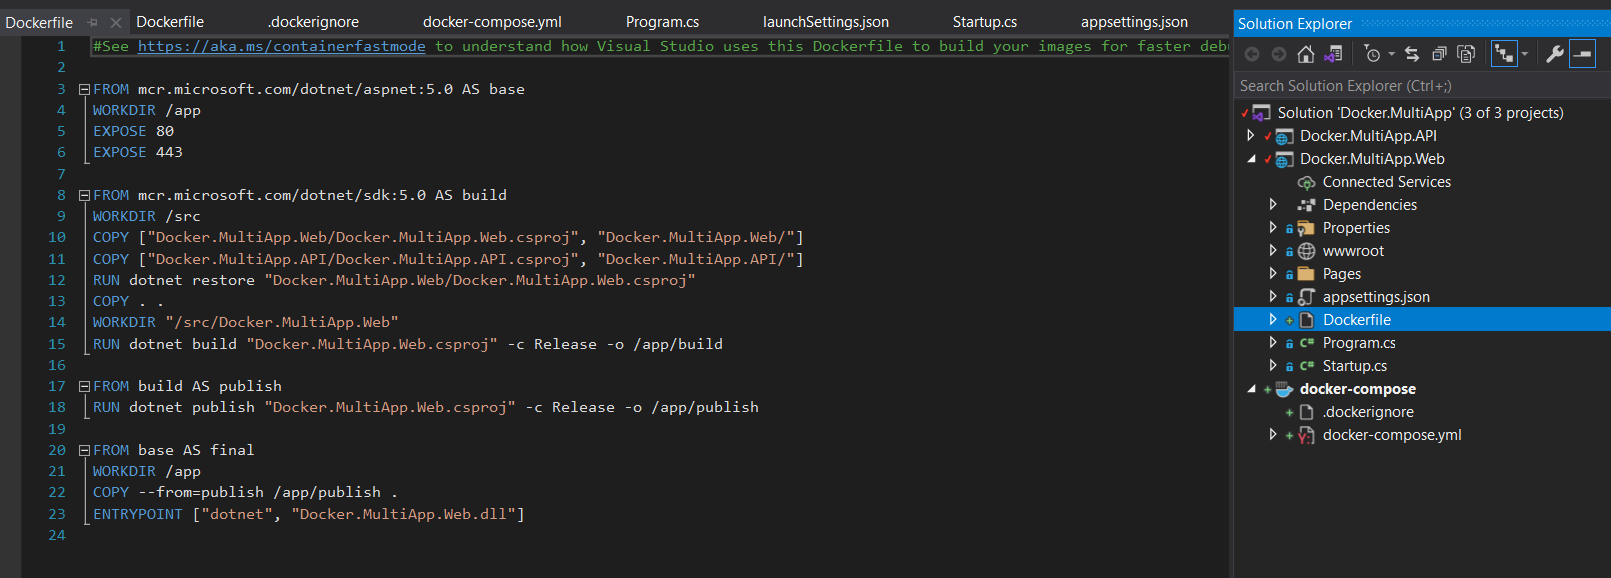This screenshot has height=578, width=1611.
Task: Expand the Dependencies node
Action: point(1273,204)
